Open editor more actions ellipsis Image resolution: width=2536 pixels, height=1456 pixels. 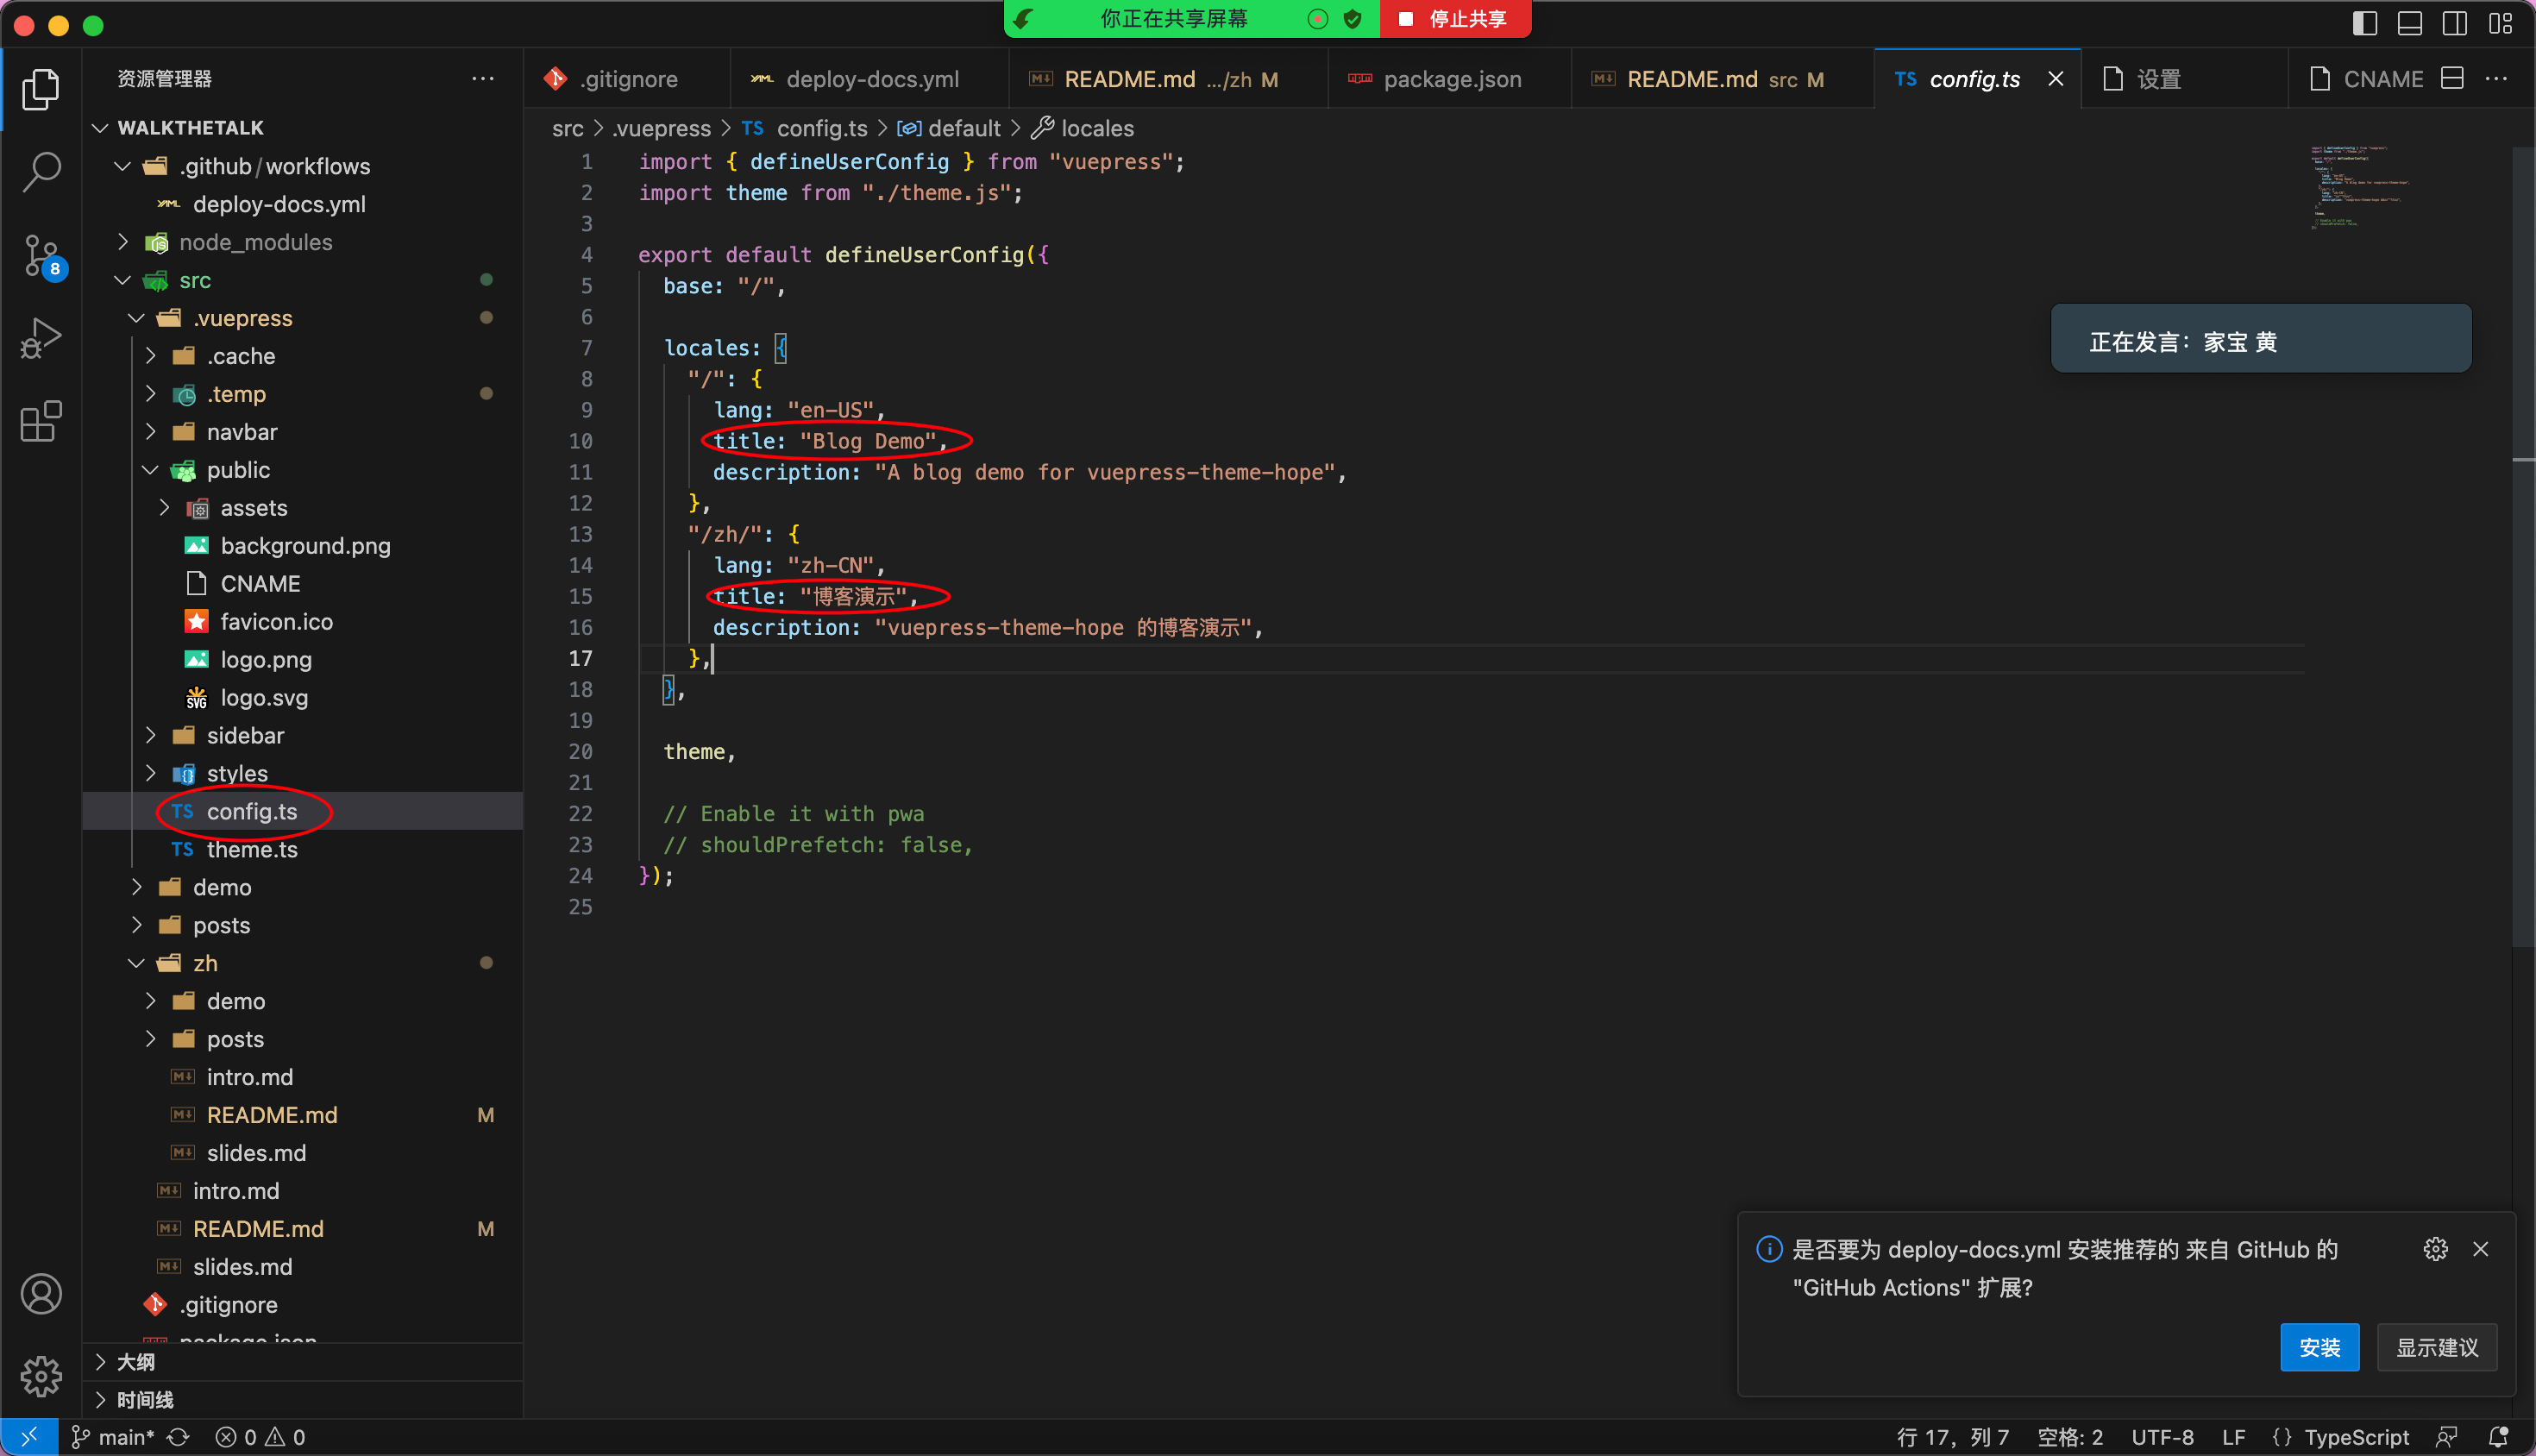(x=2496, y=79)
